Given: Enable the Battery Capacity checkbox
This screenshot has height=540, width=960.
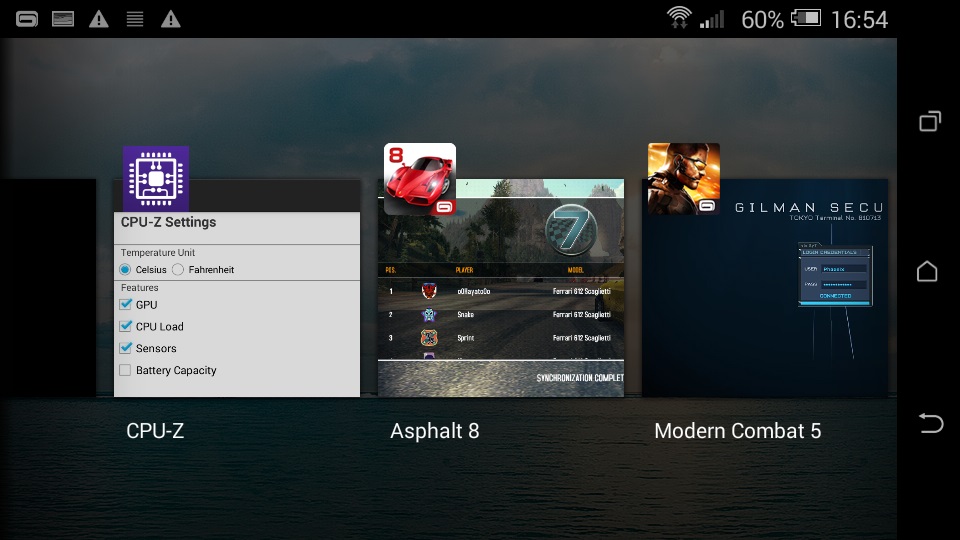Looking at the screenshot, I should (125, 371).
